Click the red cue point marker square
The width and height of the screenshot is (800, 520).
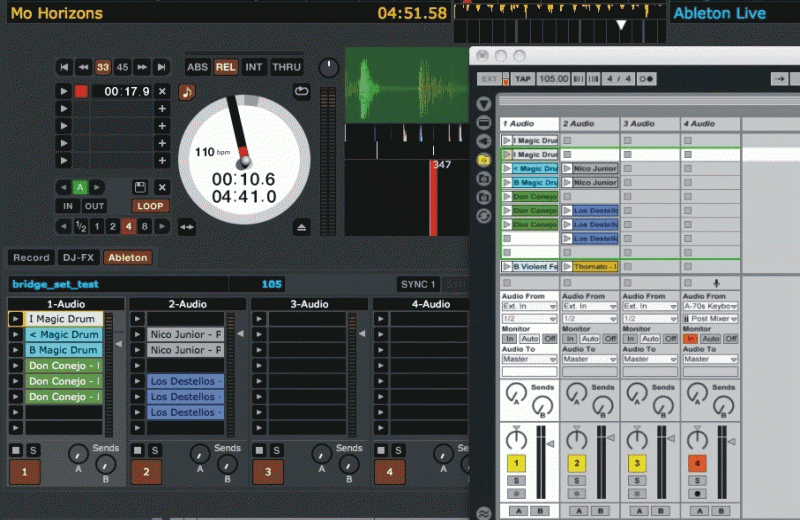click(81, 92)
